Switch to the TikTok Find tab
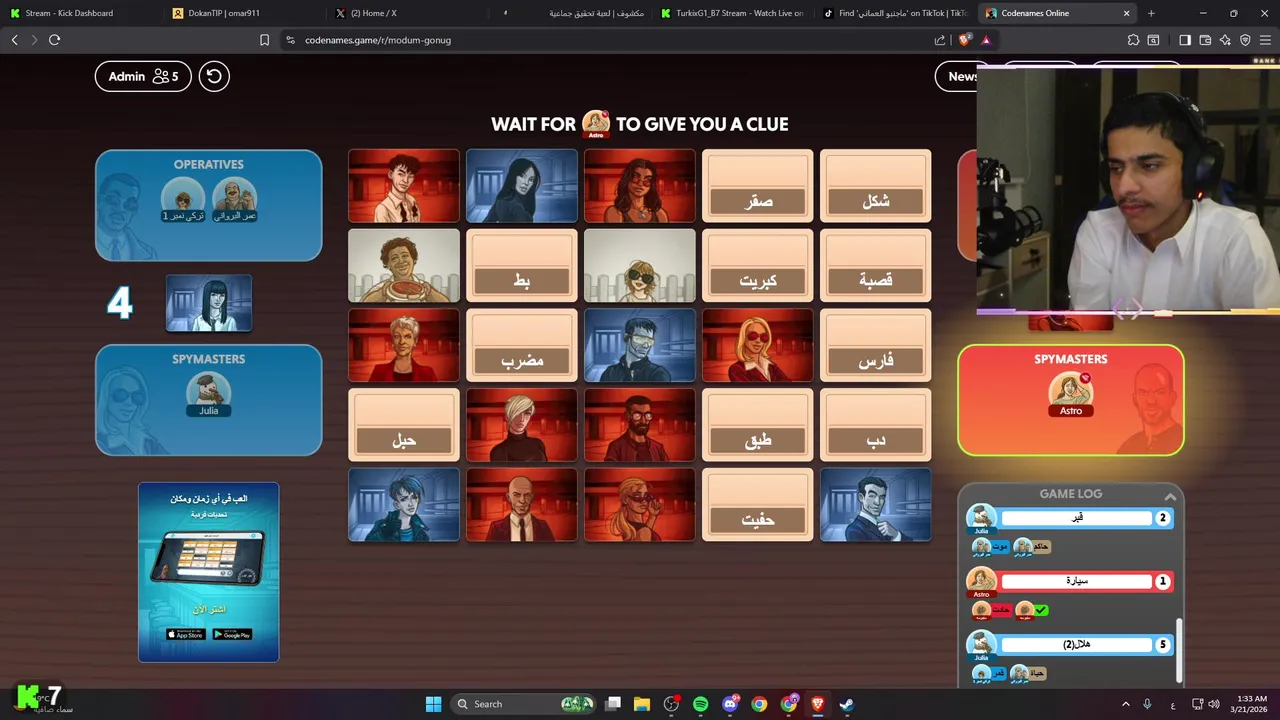This screenshot has height=720, width=1280. point(895,13)
